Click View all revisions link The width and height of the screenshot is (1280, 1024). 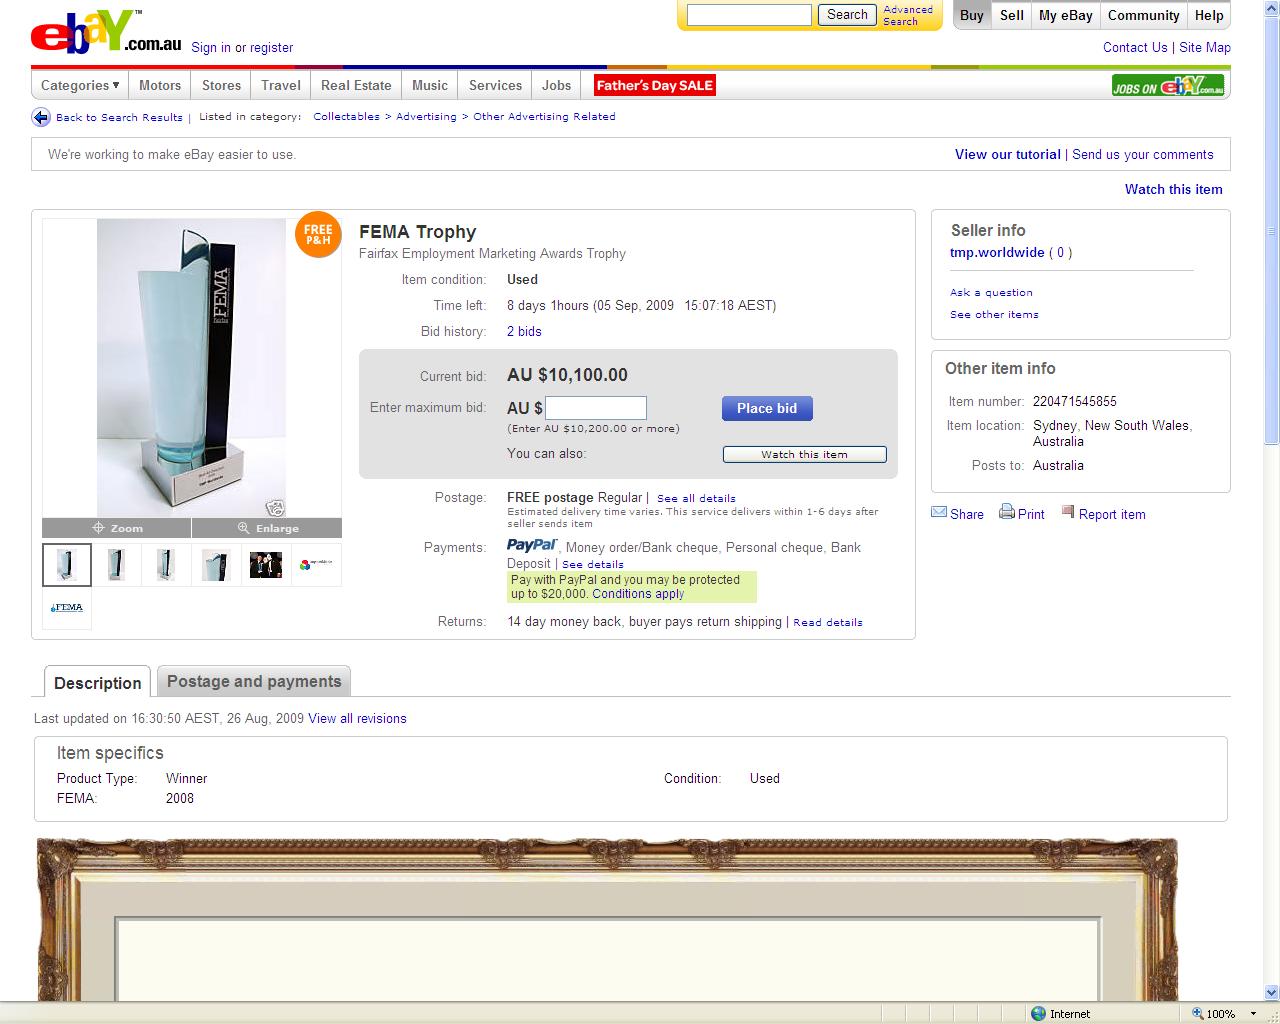[357, 718]
